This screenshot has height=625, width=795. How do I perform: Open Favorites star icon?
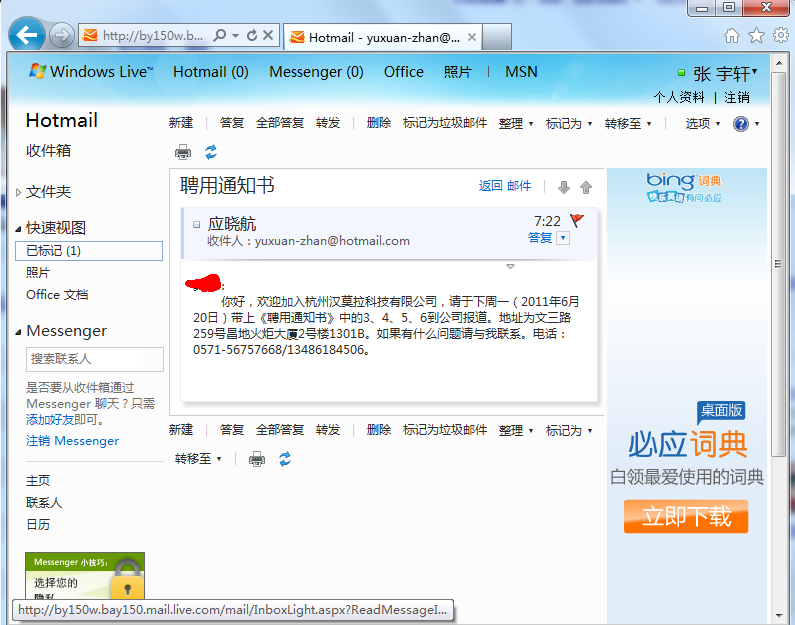tap(756, 35)
